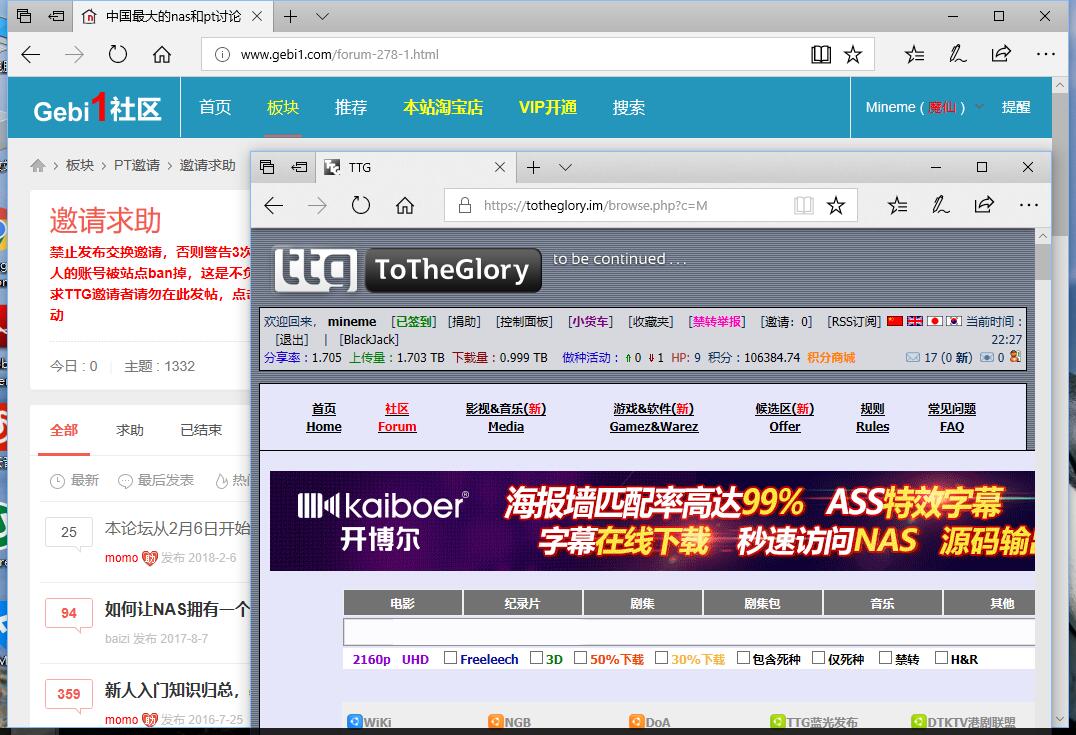Screen dimensions: 1076x735
Task: Open the 规则 Rules page
Action: click(872, 417)
